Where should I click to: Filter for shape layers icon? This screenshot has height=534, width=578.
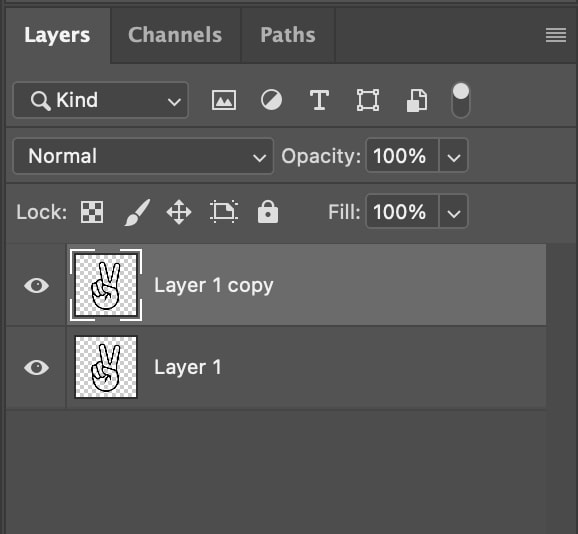pos(368,100)
